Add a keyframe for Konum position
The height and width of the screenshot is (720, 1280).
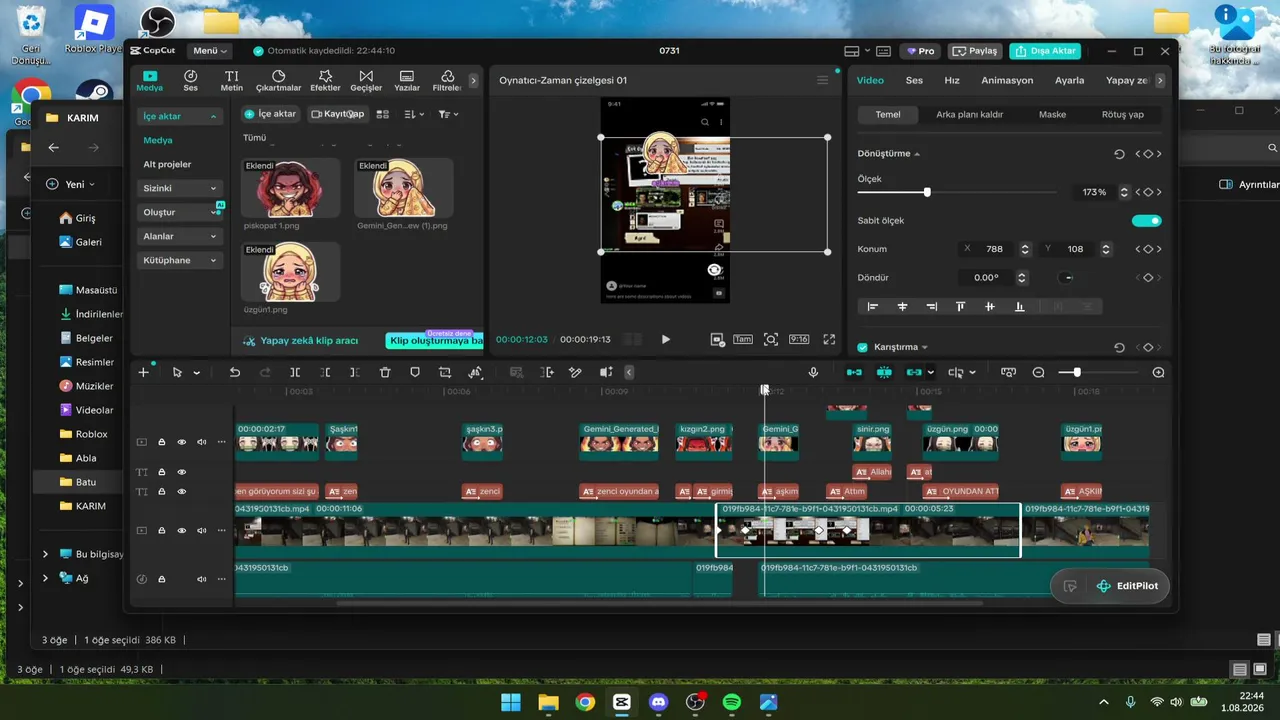click(x=1148, y=249)
